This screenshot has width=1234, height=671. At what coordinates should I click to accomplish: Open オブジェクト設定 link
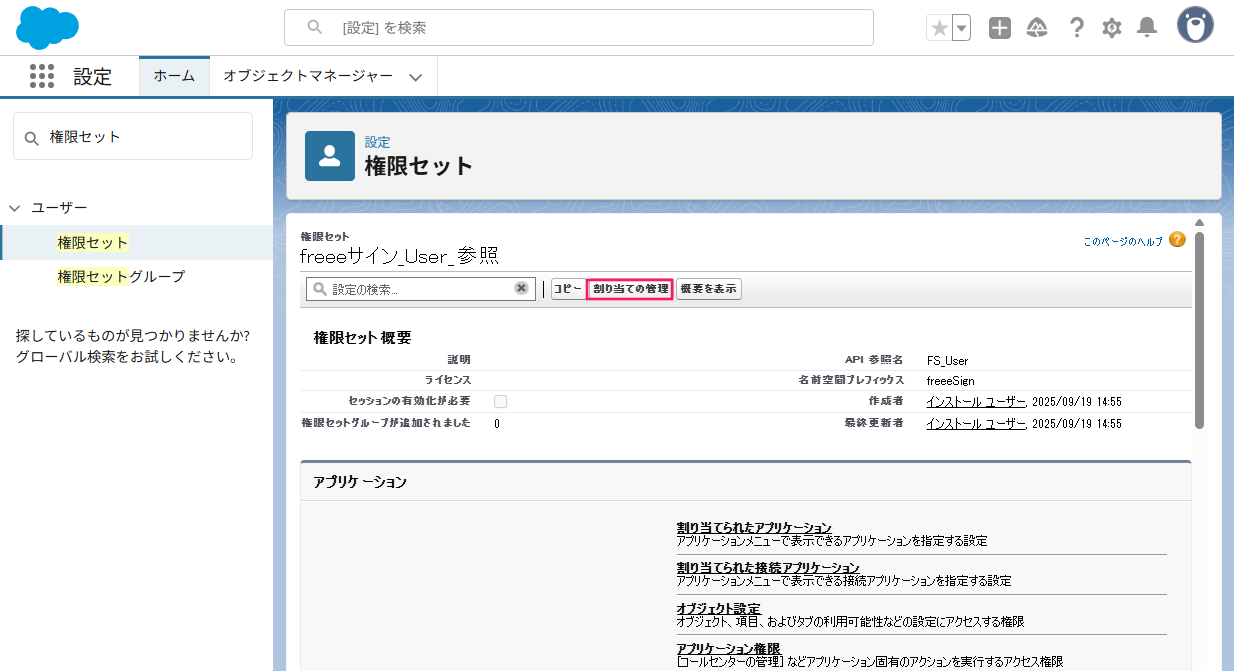click(x=718, y=608)
